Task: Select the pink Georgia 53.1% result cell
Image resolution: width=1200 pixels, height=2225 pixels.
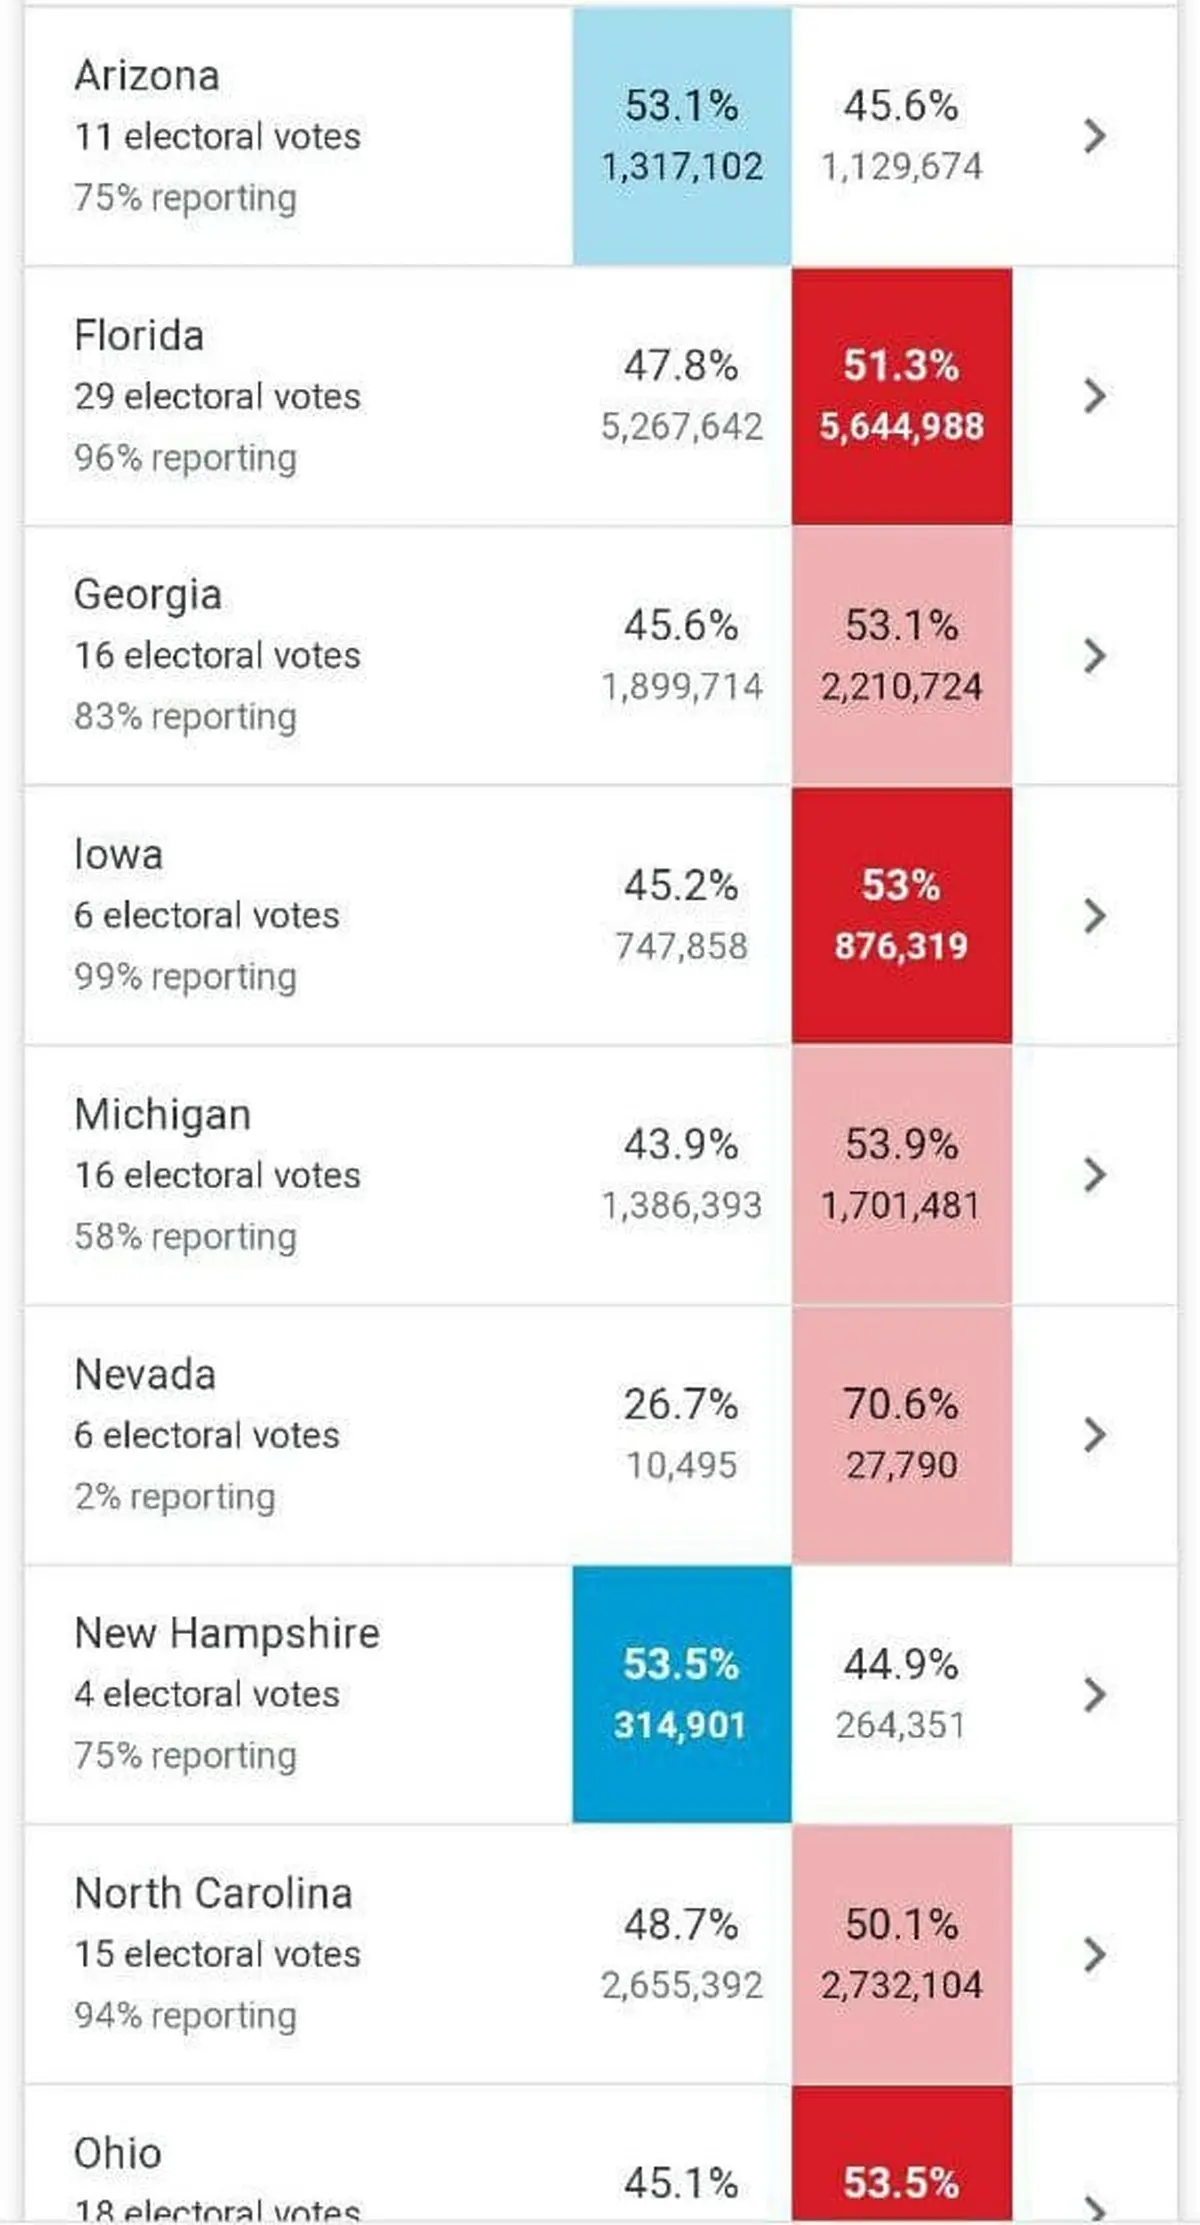Action: coord(902,656)
